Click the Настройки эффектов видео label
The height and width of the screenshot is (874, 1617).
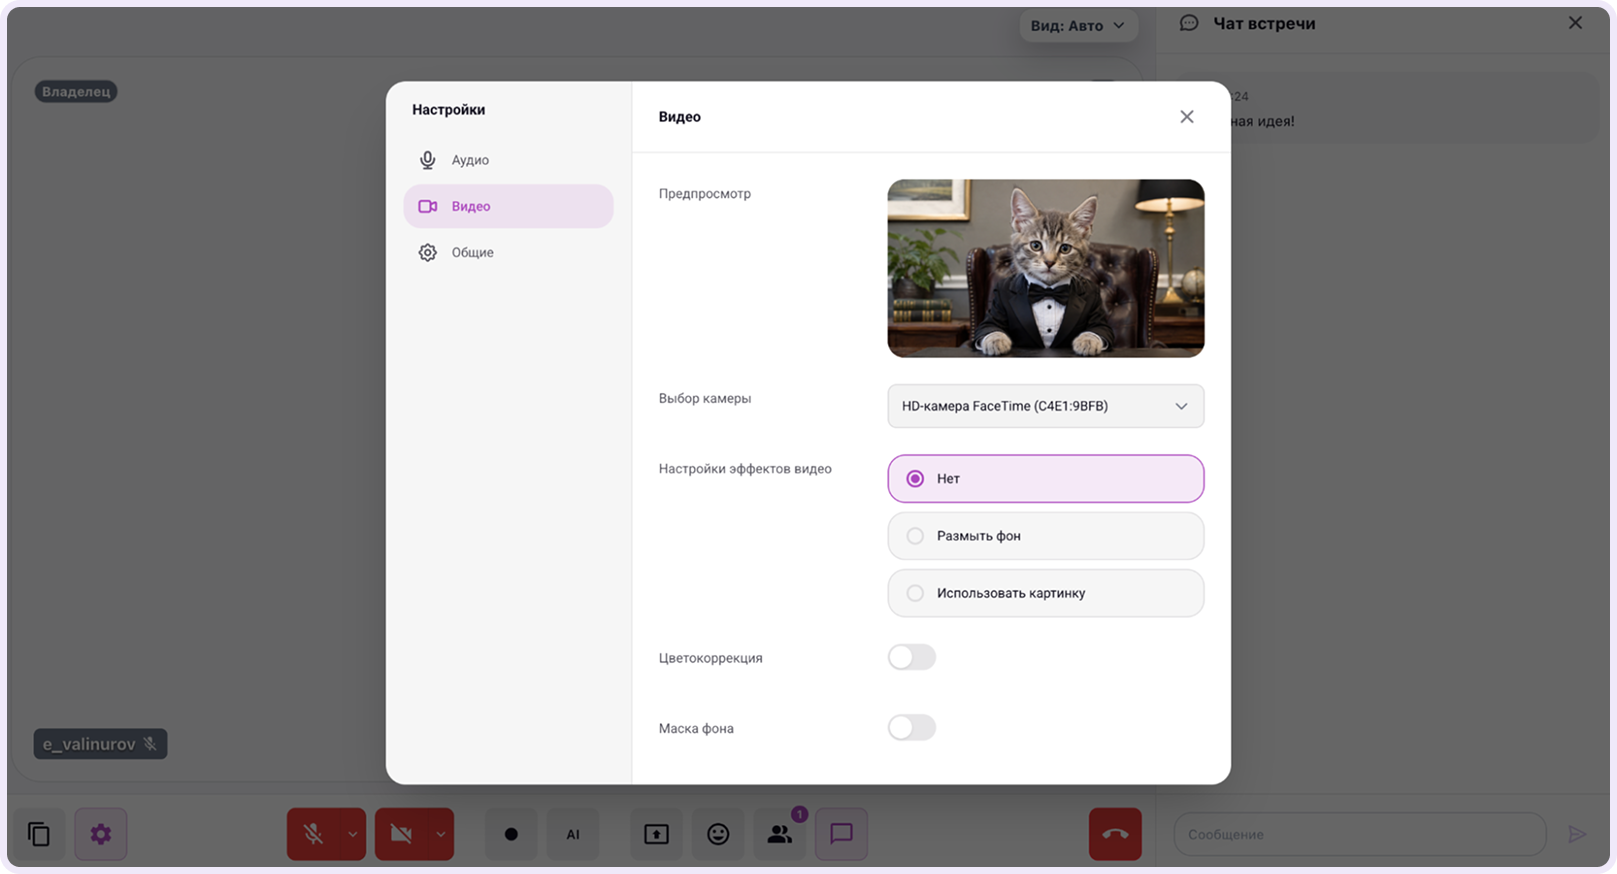click(x=745, y=469)
